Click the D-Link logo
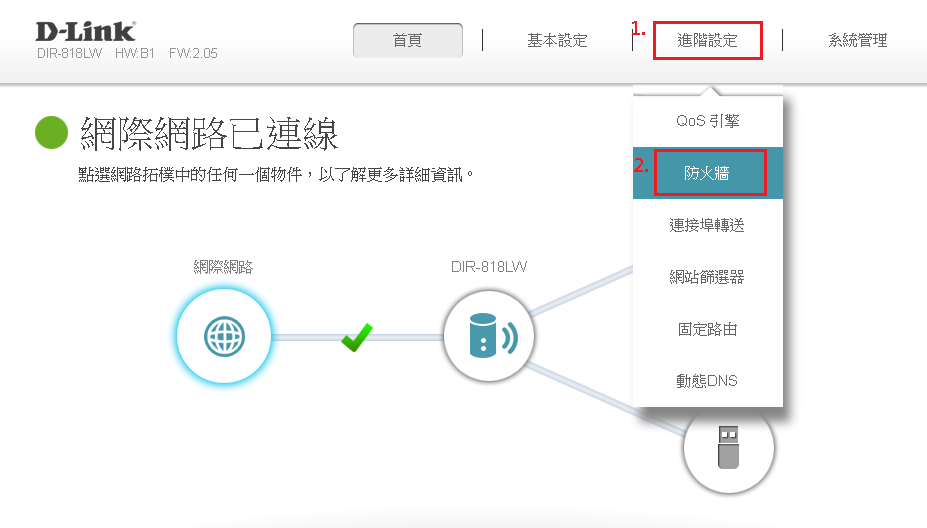Screen dimensions: 927x528 tap(85, 31)
